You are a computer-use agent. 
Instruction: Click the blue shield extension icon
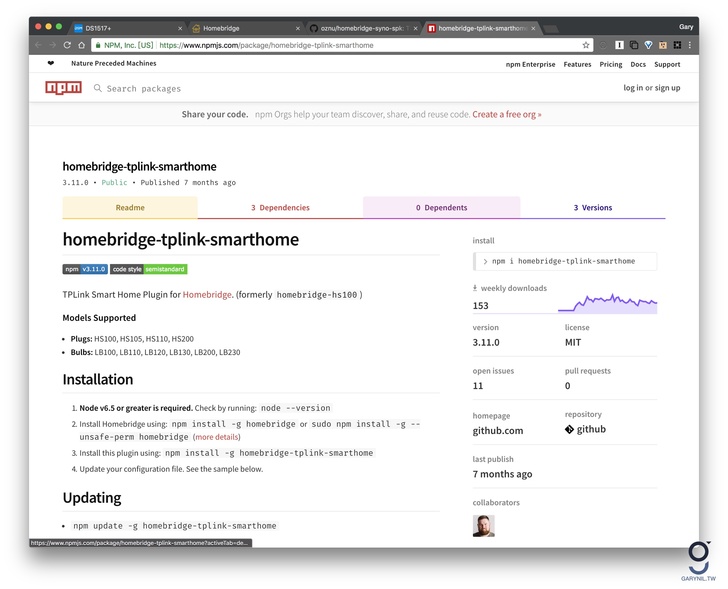[649, 45]
